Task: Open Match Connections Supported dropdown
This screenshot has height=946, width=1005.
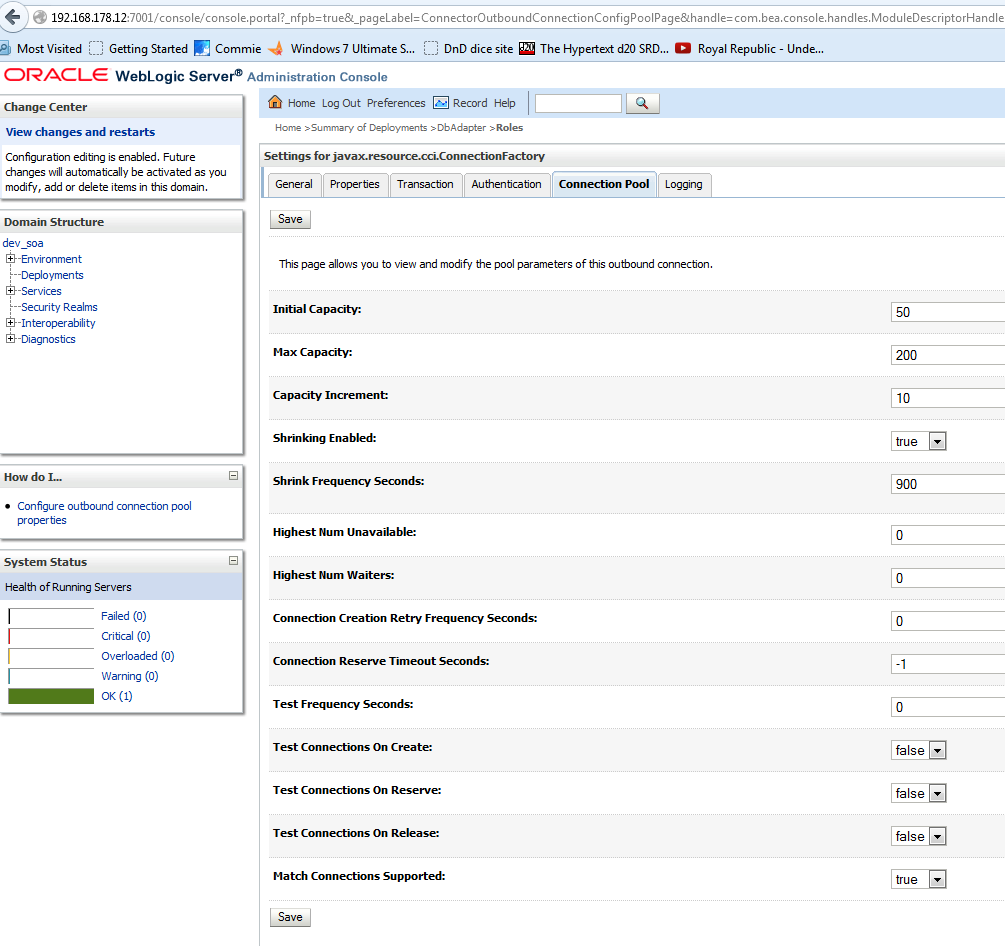Action: click(918, 879)
